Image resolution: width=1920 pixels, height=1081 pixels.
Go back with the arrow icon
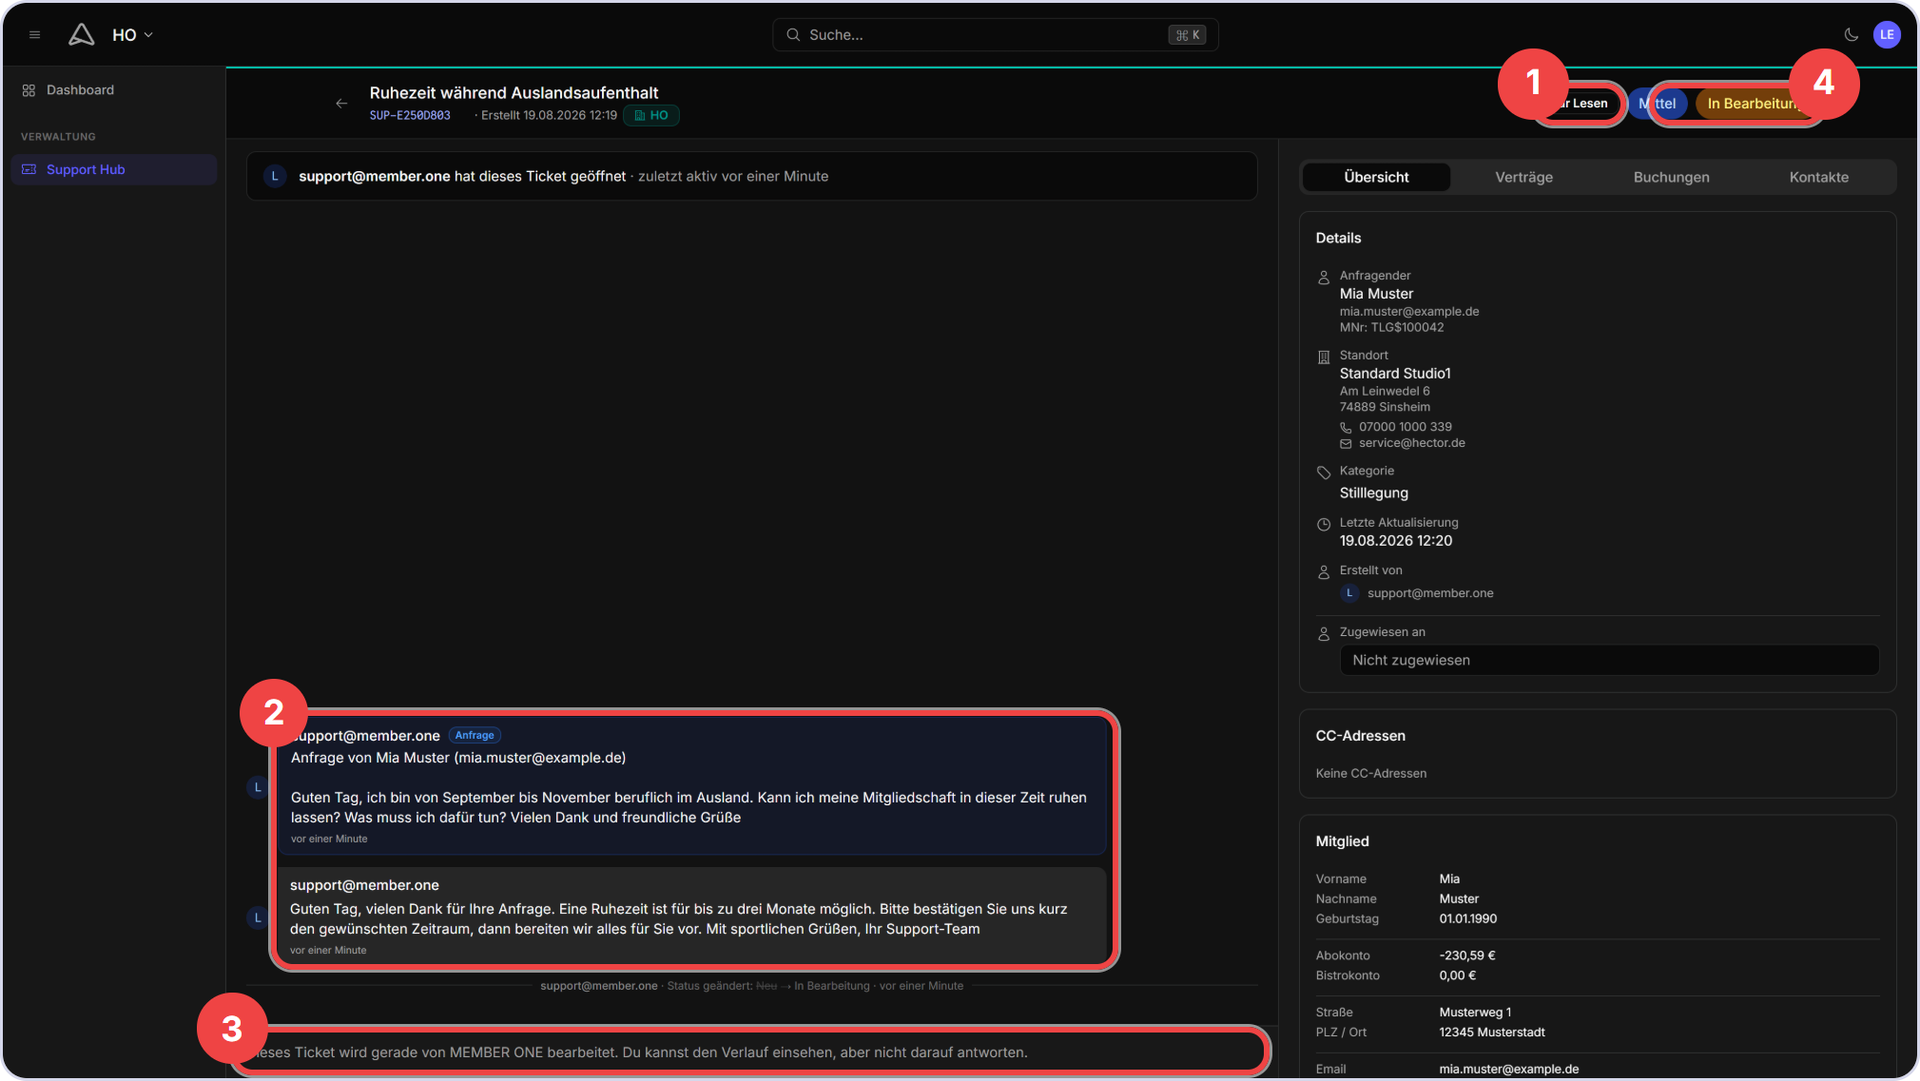point(342,103)
